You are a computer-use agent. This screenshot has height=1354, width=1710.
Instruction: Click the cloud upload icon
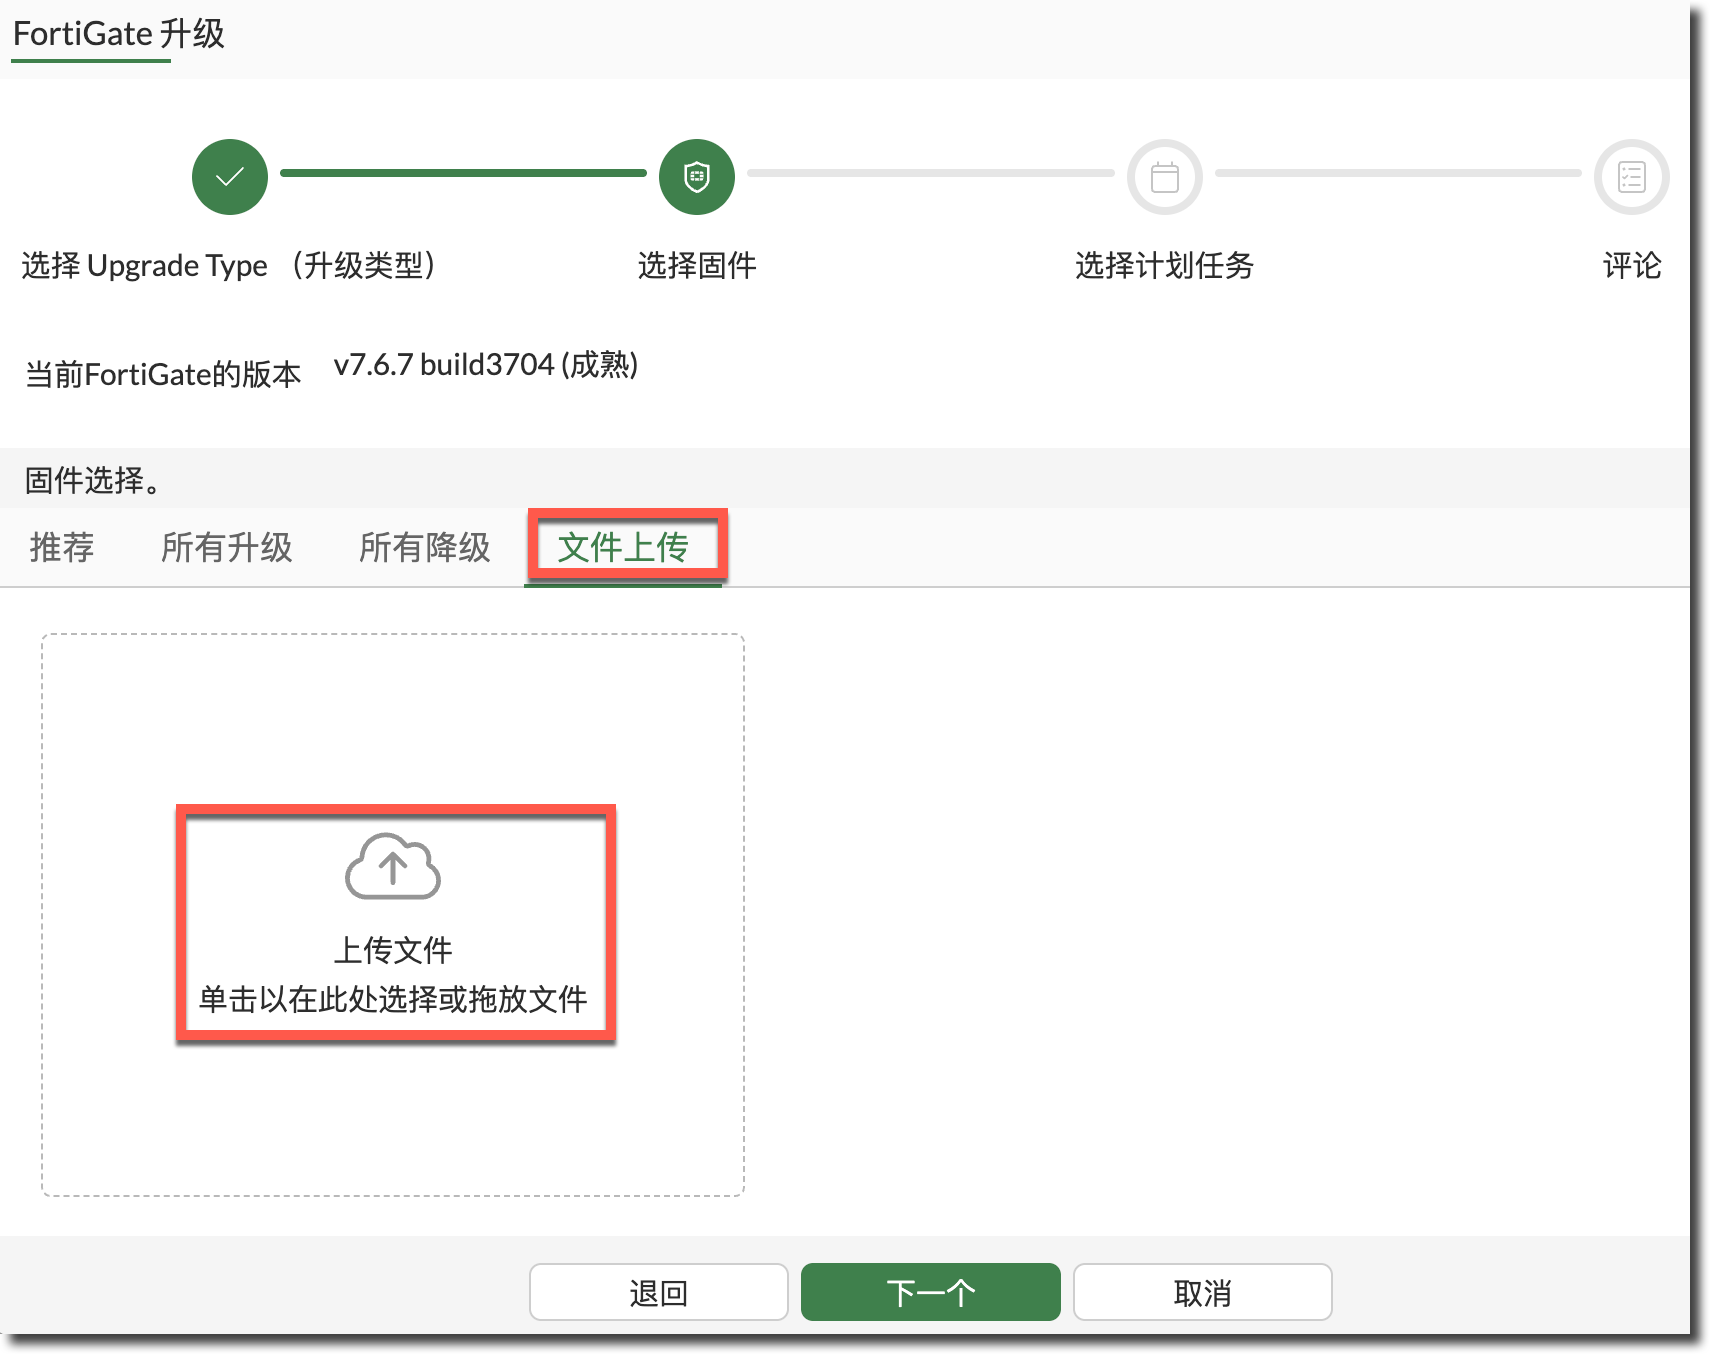[393, 866]
